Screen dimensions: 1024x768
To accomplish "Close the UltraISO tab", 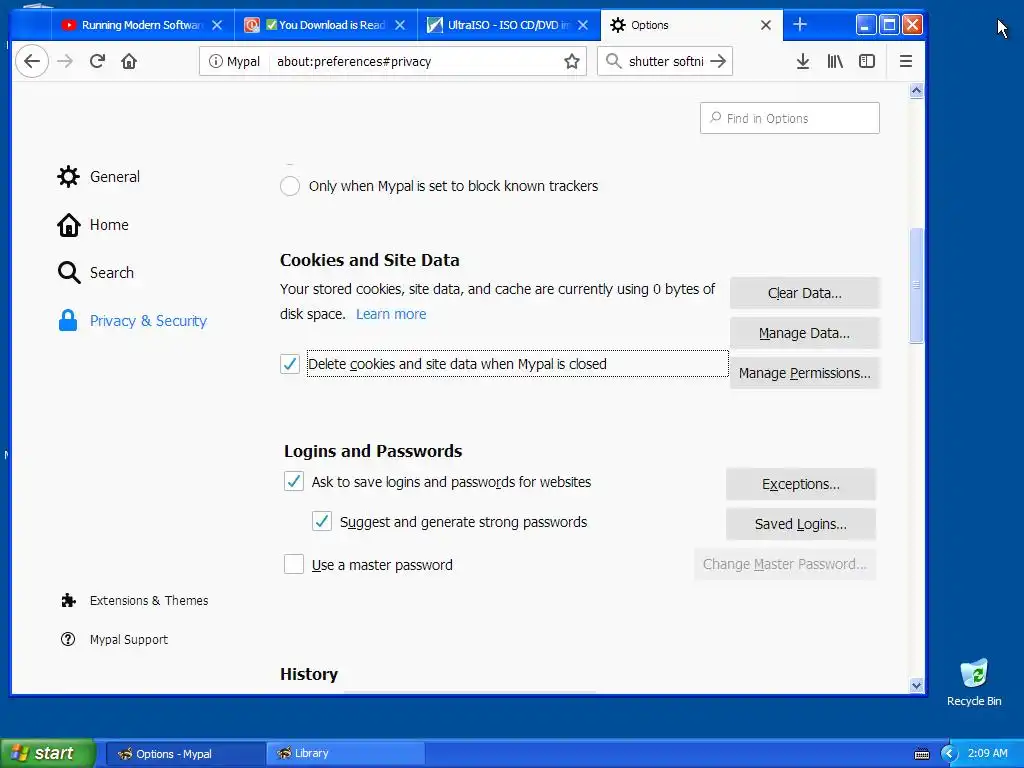I will (x=583, y=25).
